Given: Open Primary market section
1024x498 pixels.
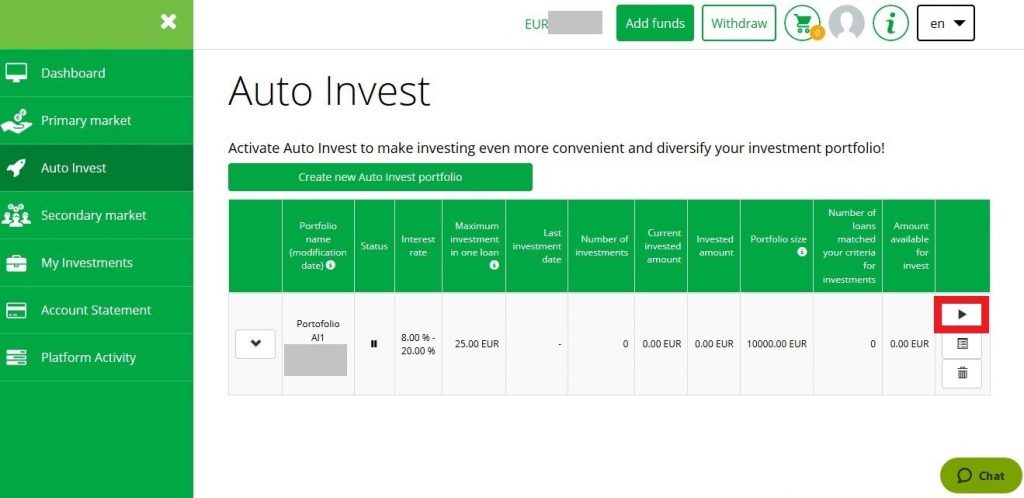Looking at the screenshot, I should 85,120.
